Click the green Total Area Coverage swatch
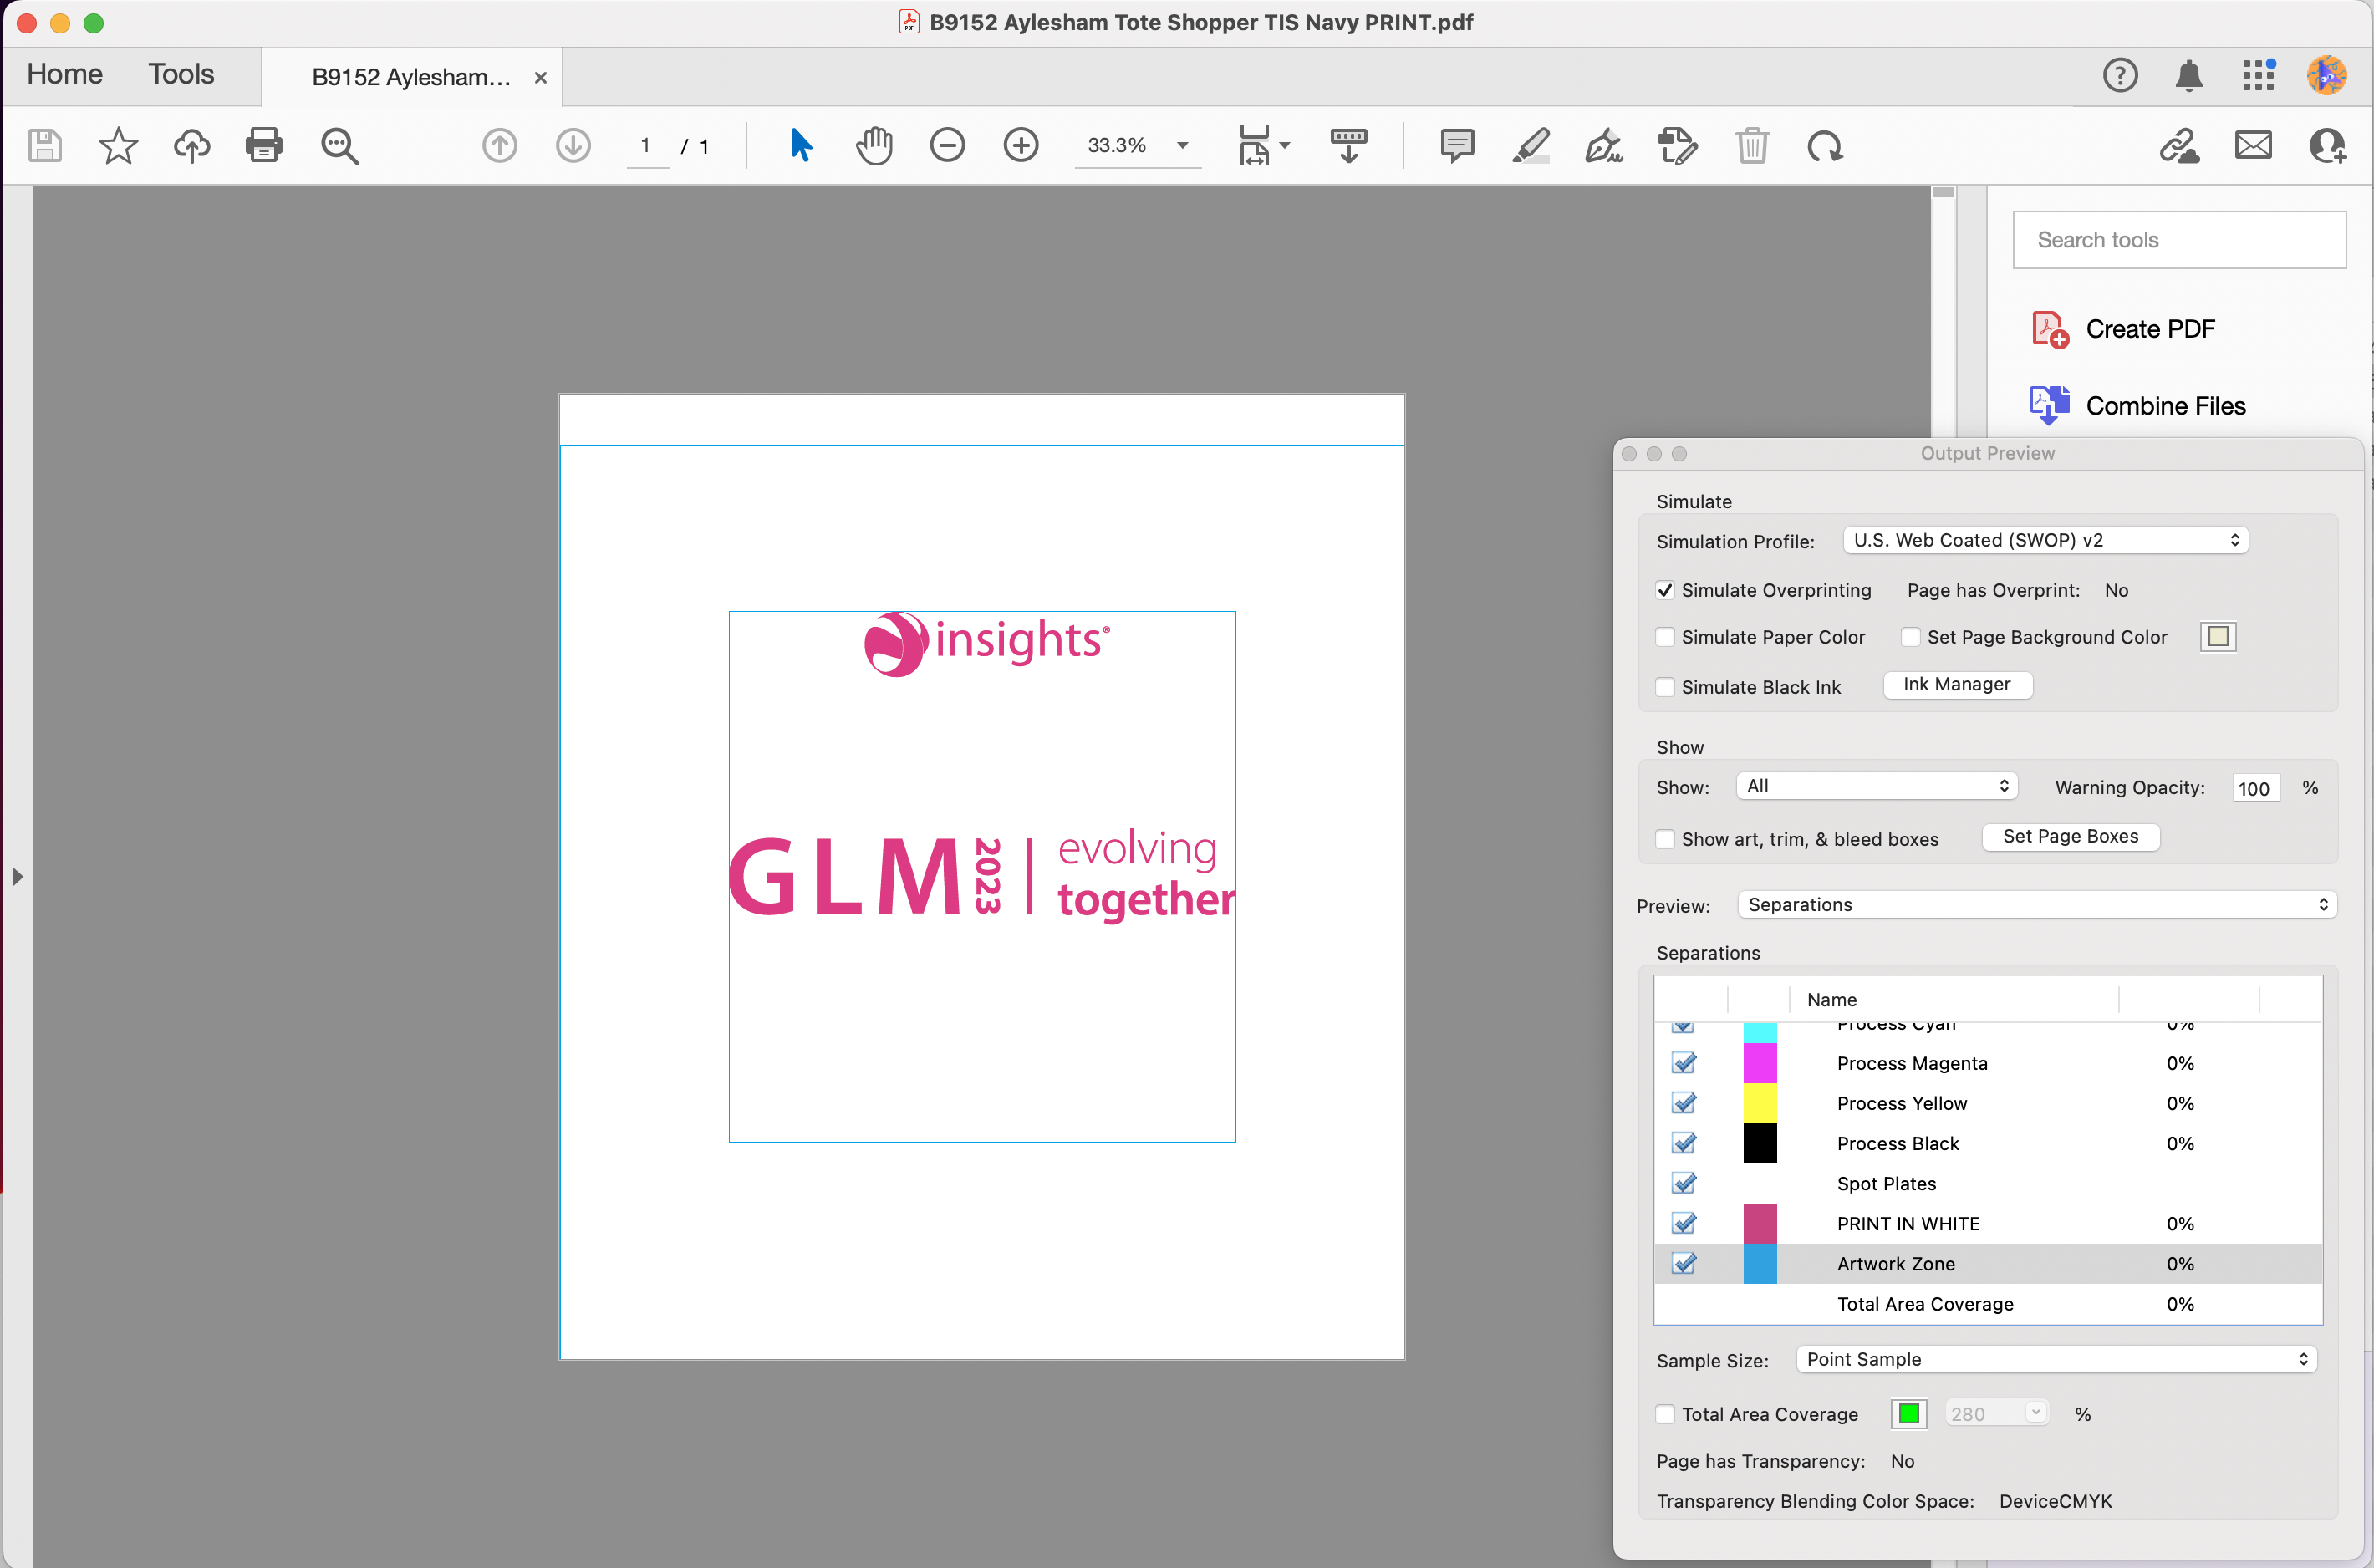This screenshot has width=2374, height=1568. [x=1908, y=1413]
